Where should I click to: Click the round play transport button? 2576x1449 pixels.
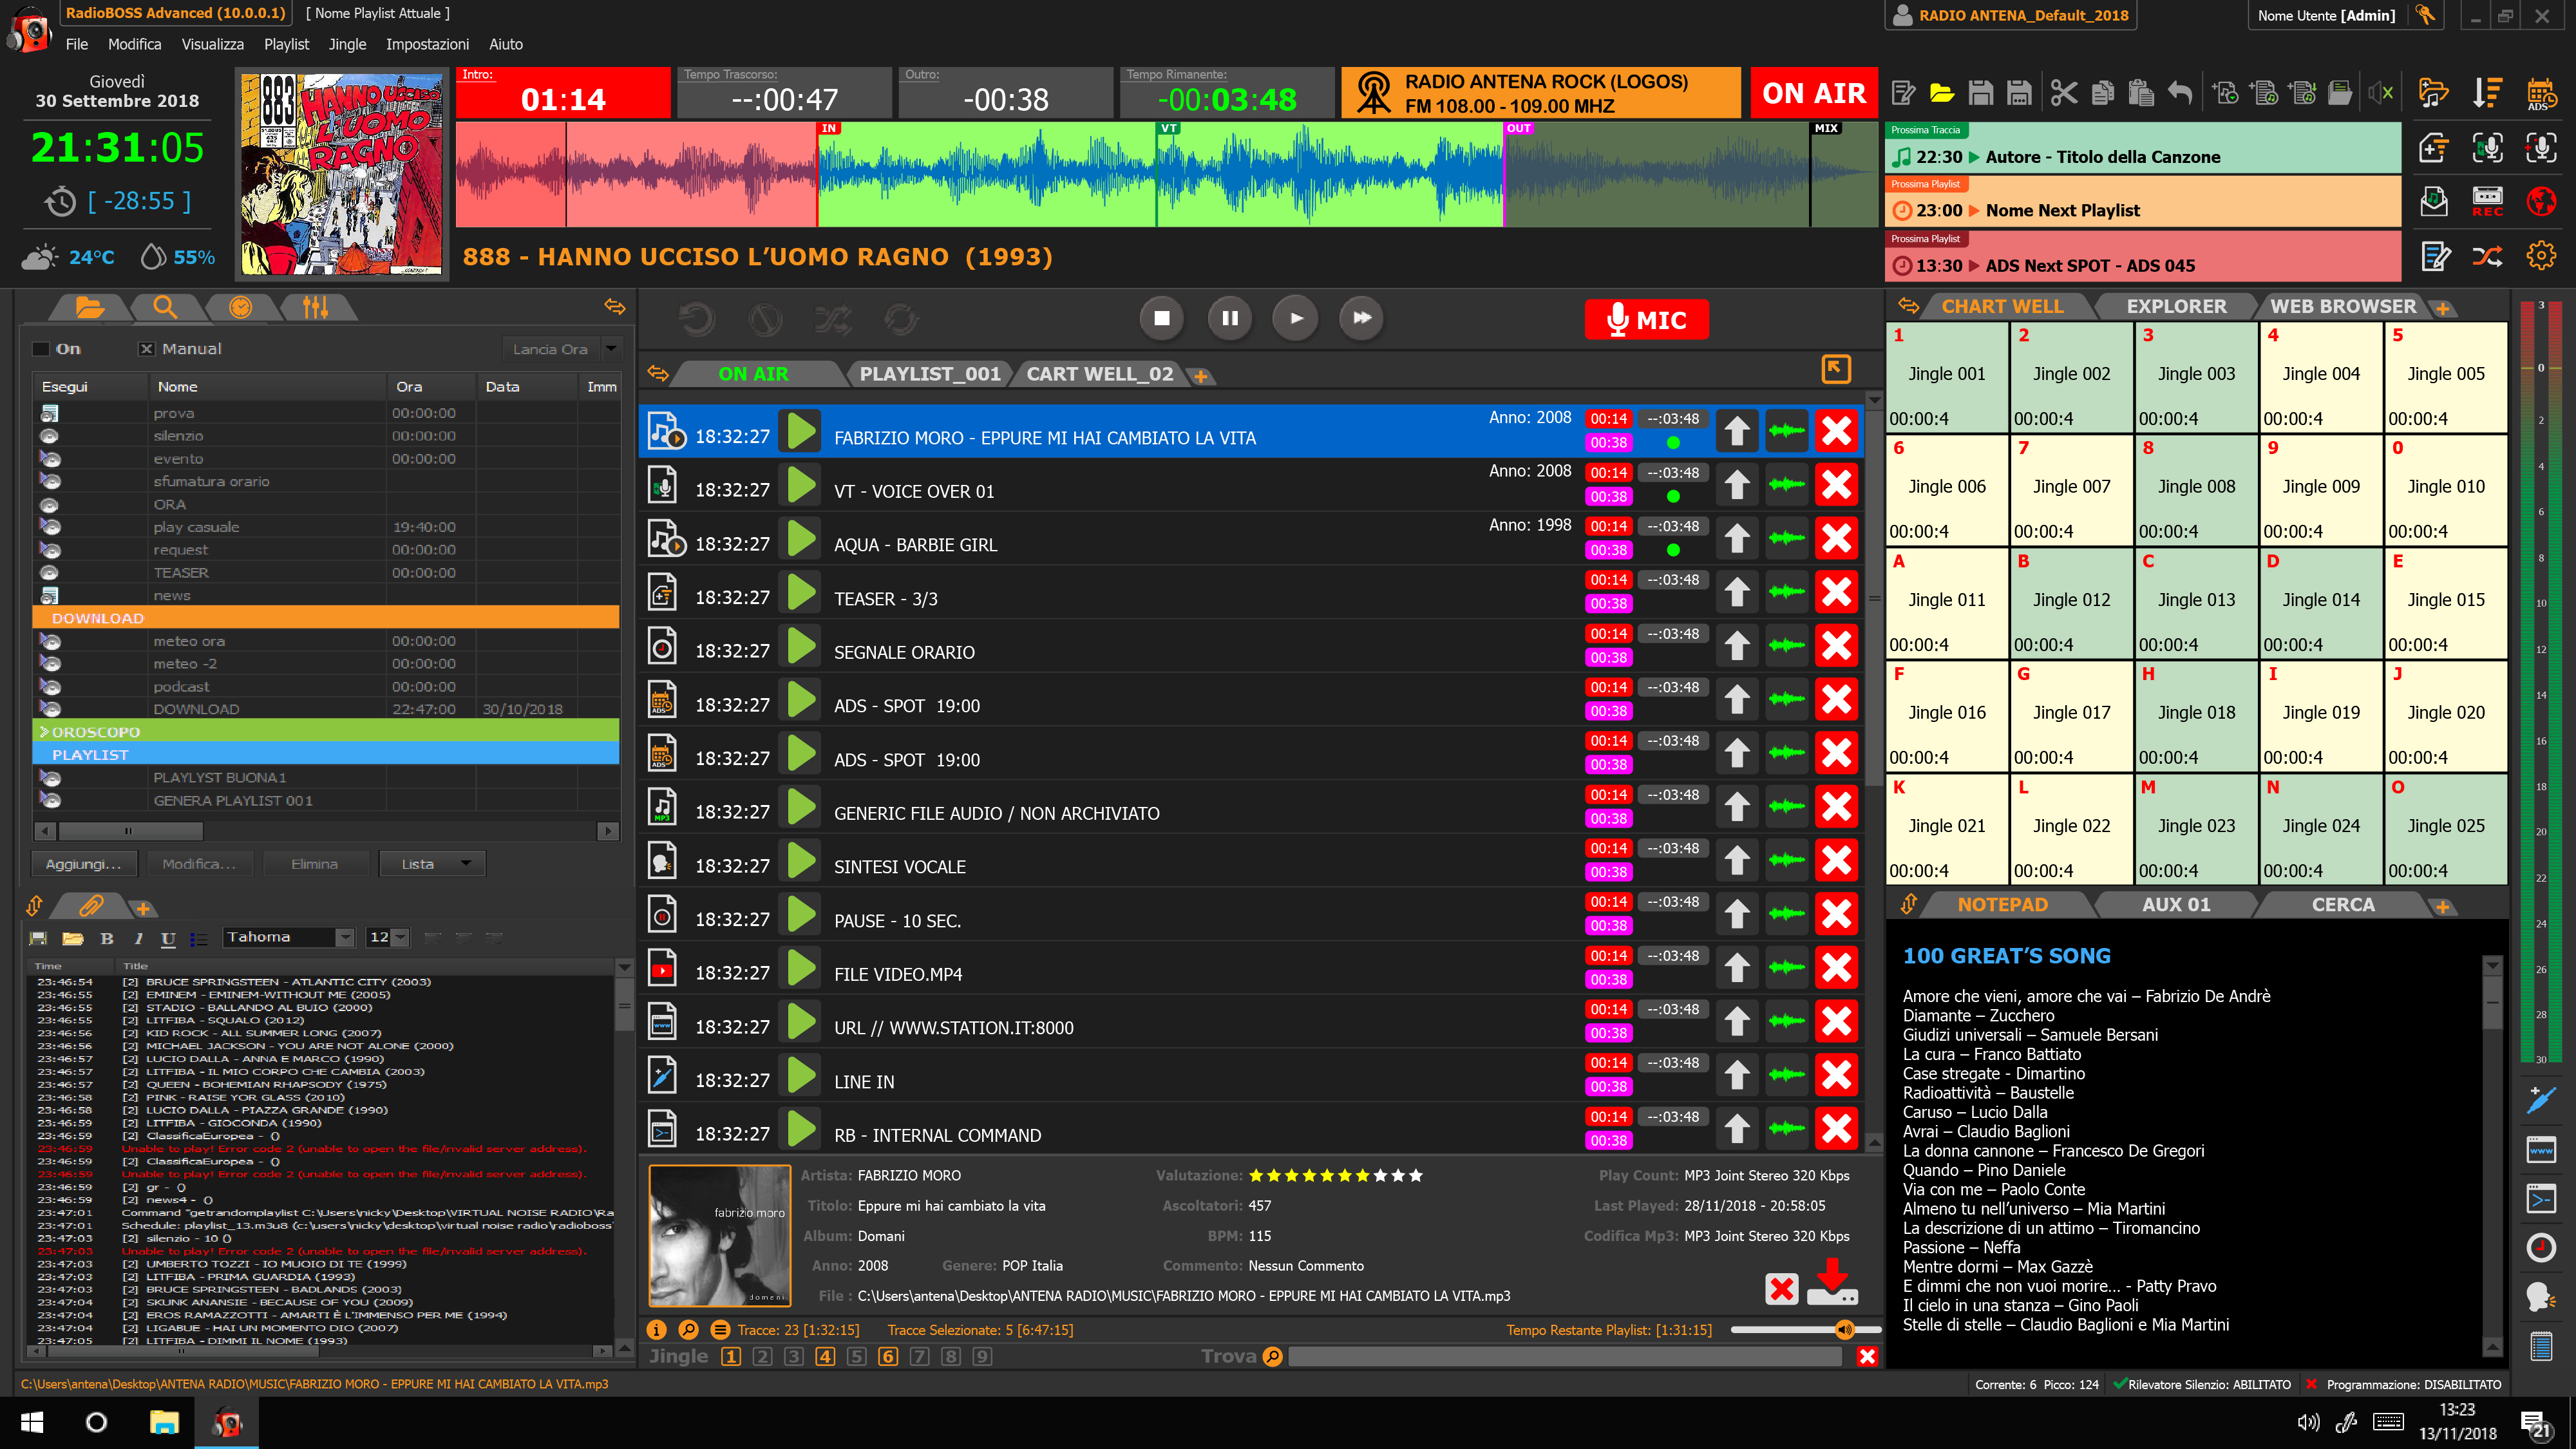(x=1296, y=318)
